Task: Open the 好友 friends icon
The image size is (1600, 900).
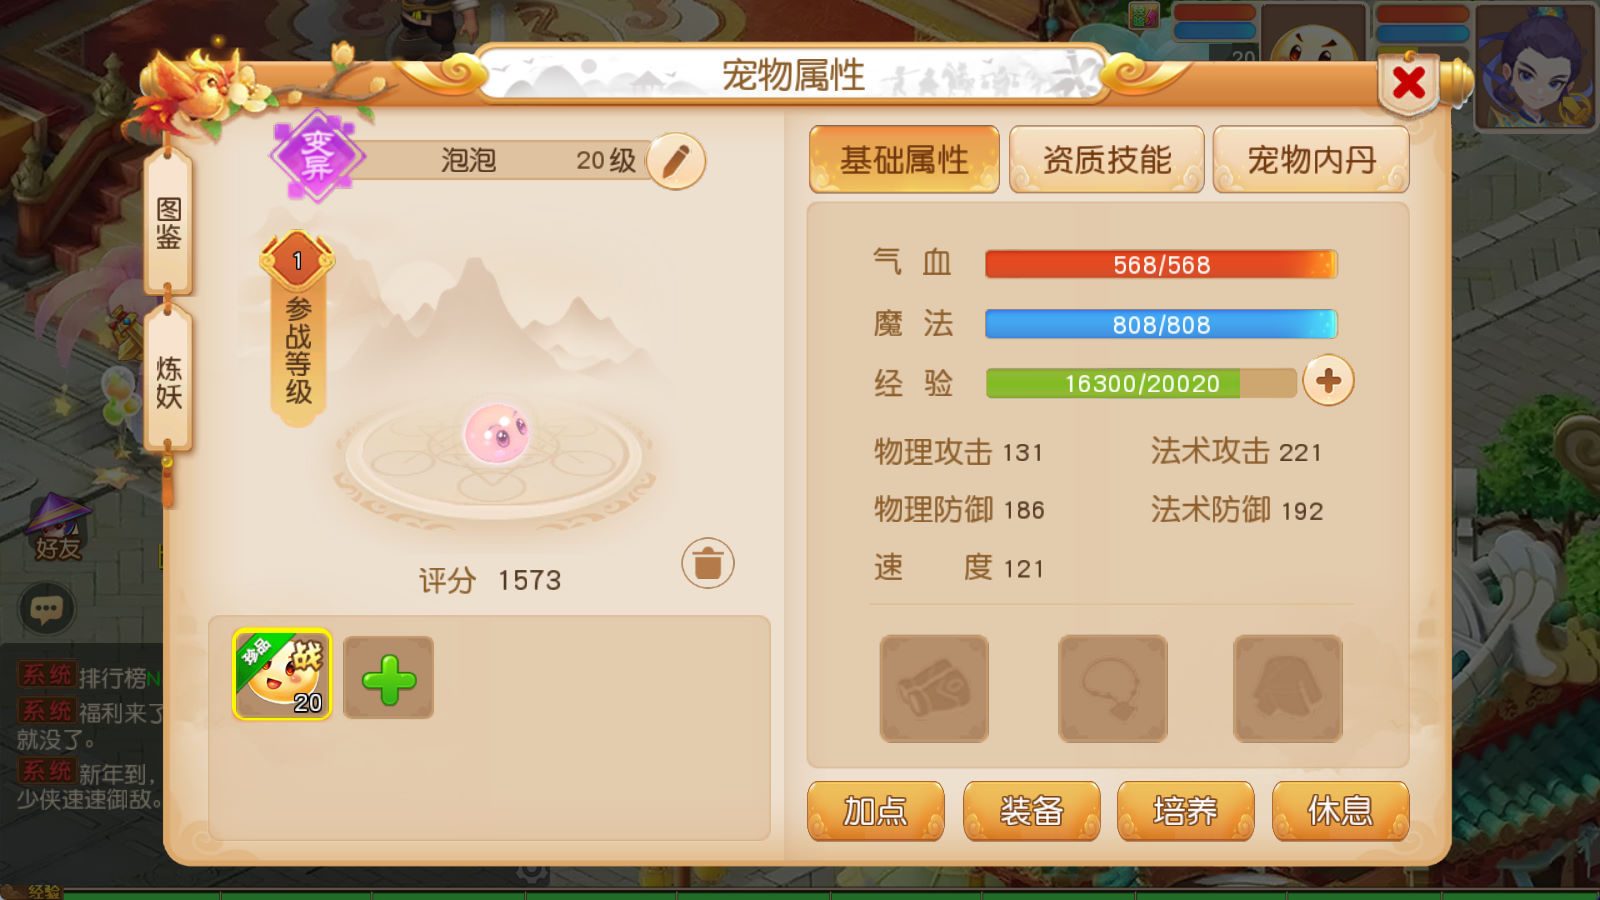Action: 57,528
